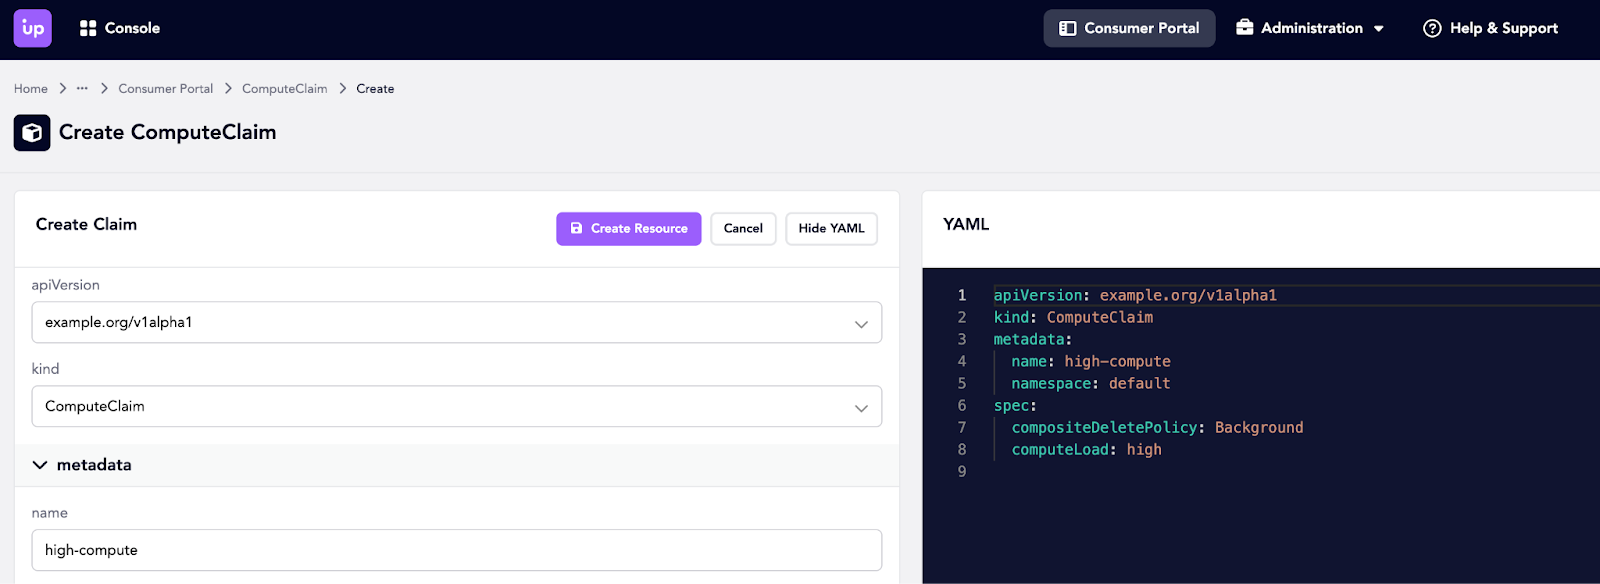Viewport: 1600px width, 584px height.
Task: Click YAML line kind: ComputeClaim
Action: (1073, 317)
